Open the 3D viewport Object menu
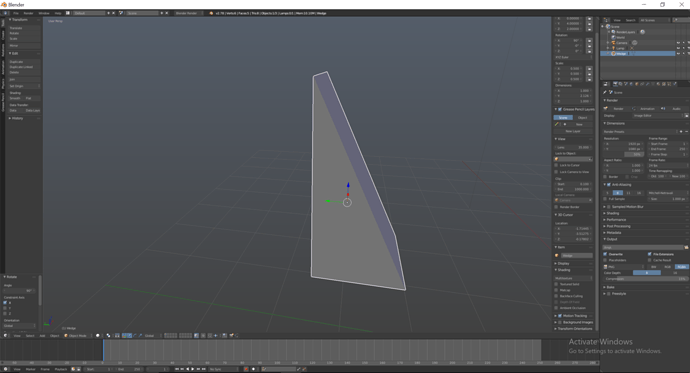 click(55, 336)
